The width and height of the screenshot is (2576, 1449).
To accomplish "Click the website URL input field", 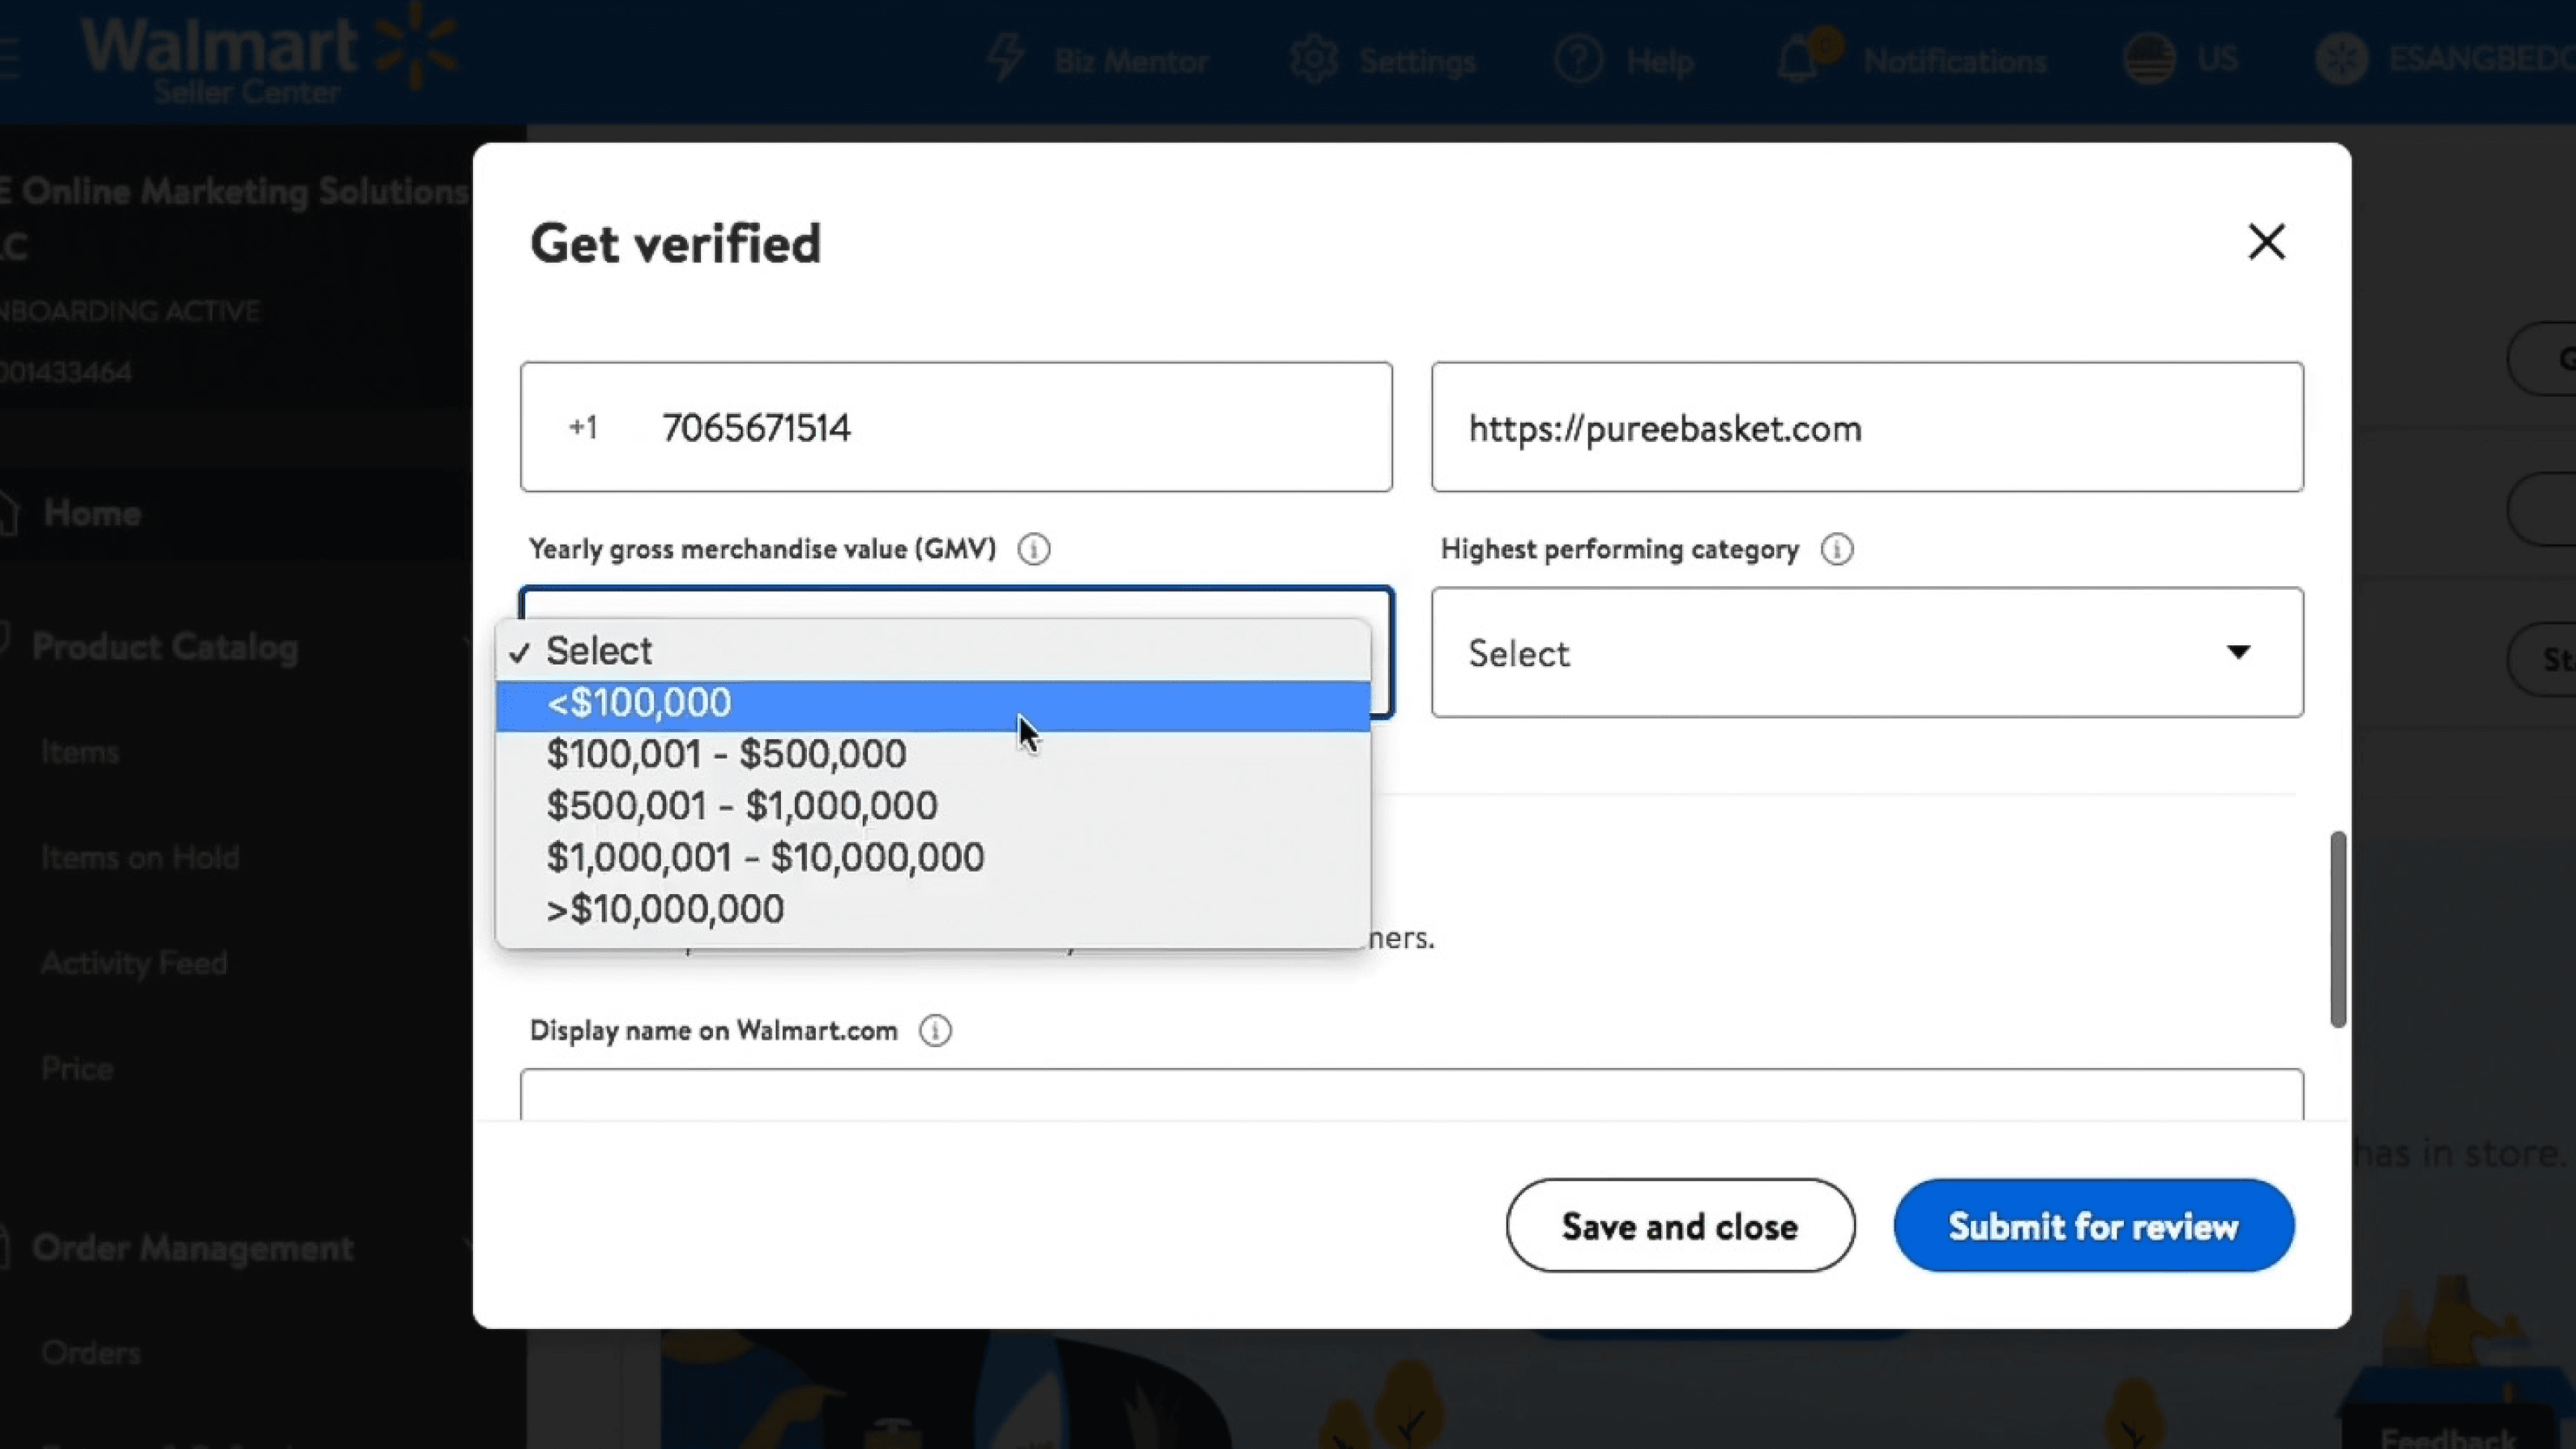I will (1866, 428).
